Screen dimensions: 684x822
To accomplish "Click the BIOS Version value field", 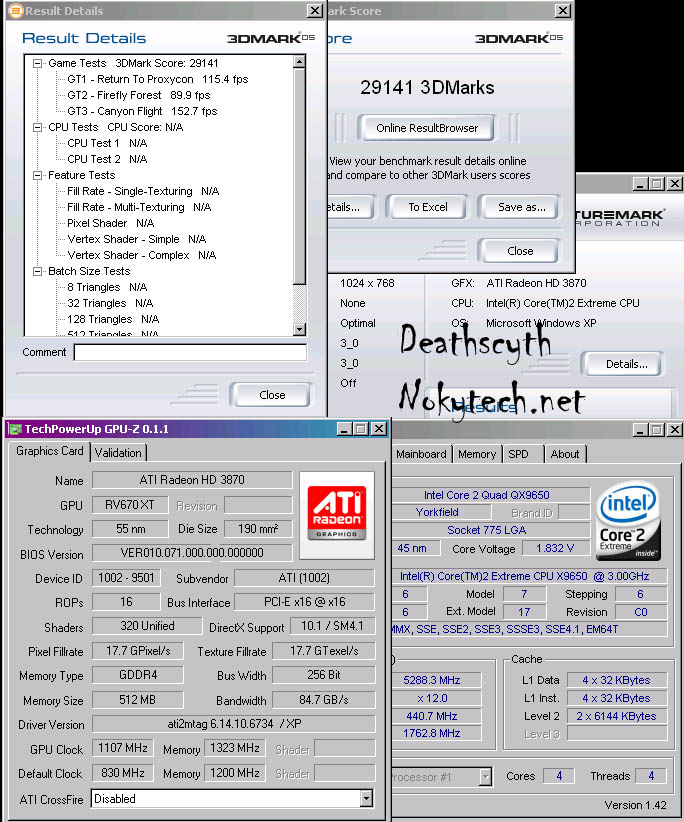I will 192,553.
